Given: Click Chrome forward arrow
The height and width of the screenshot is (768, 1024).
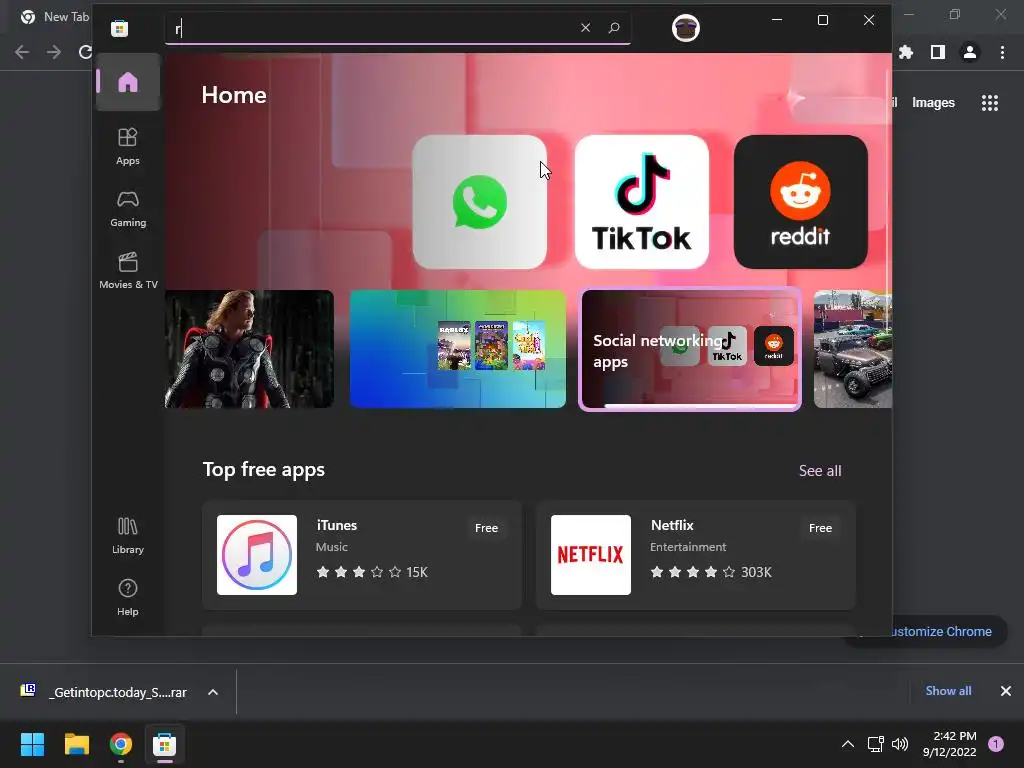Looking at the screenshot, I should [x=54, y=52].
